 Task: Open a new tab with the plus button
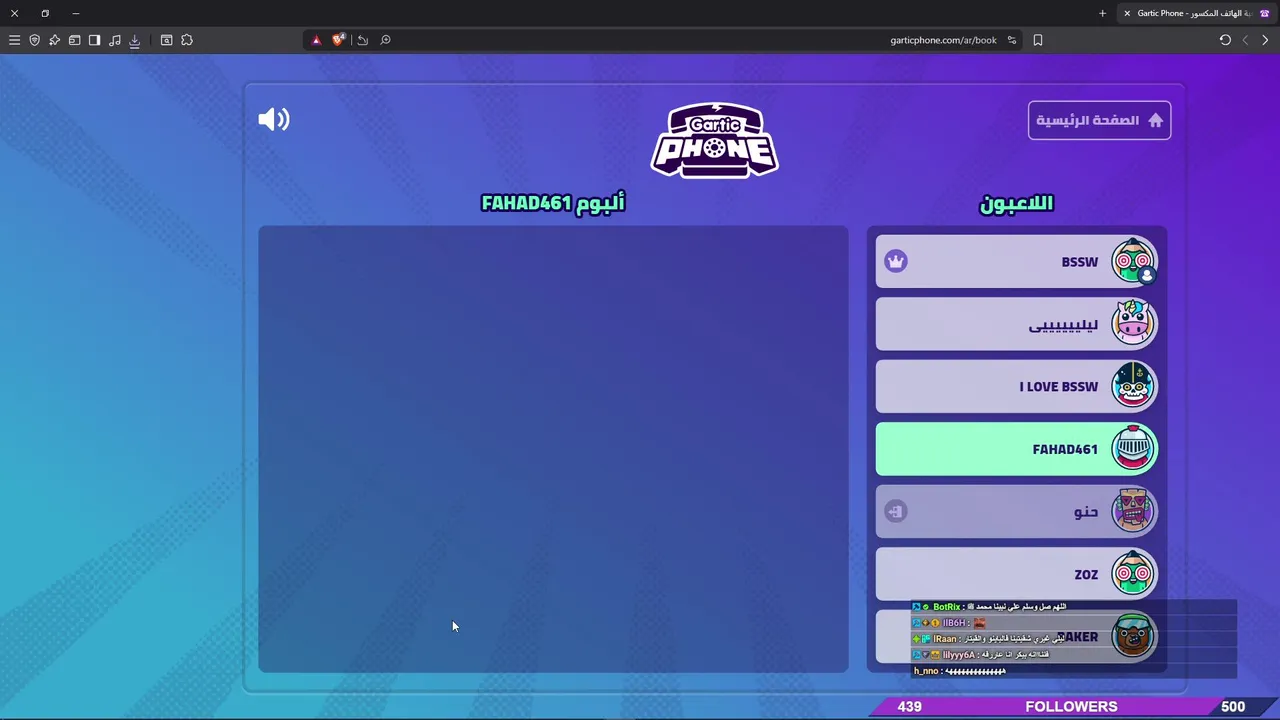click(x=1102, y=13)
